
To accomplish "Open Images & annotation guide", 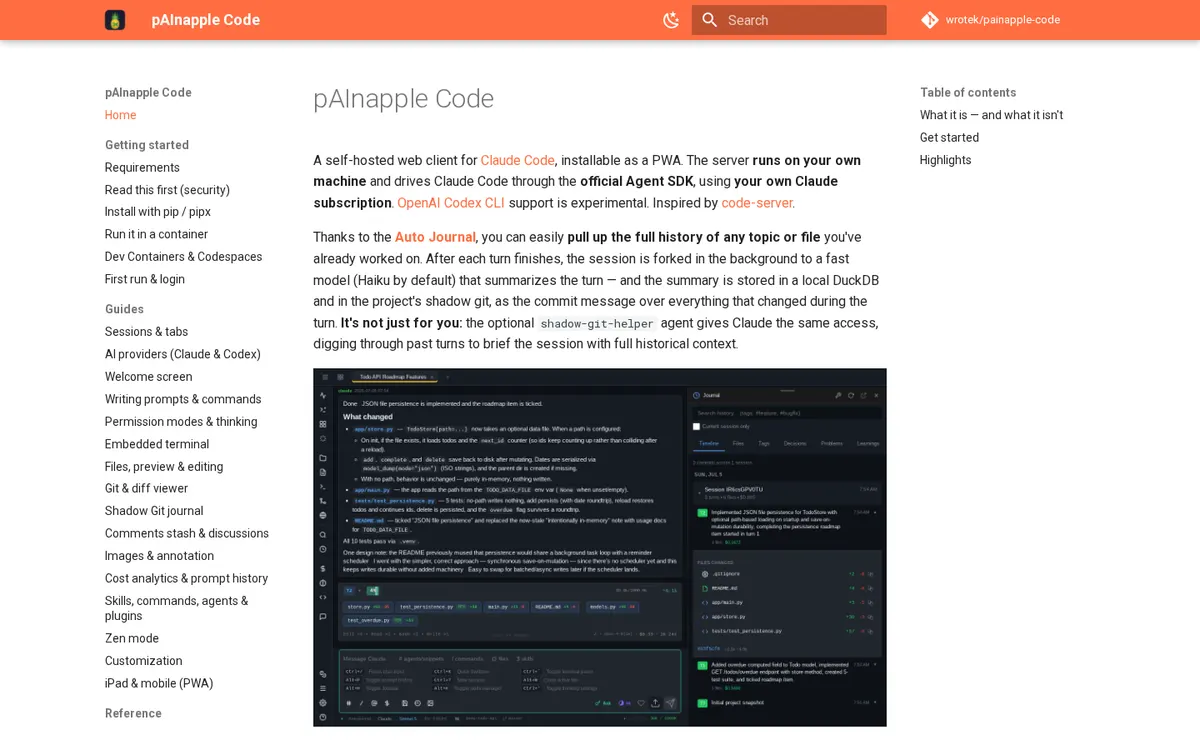I will coord(159,556).
